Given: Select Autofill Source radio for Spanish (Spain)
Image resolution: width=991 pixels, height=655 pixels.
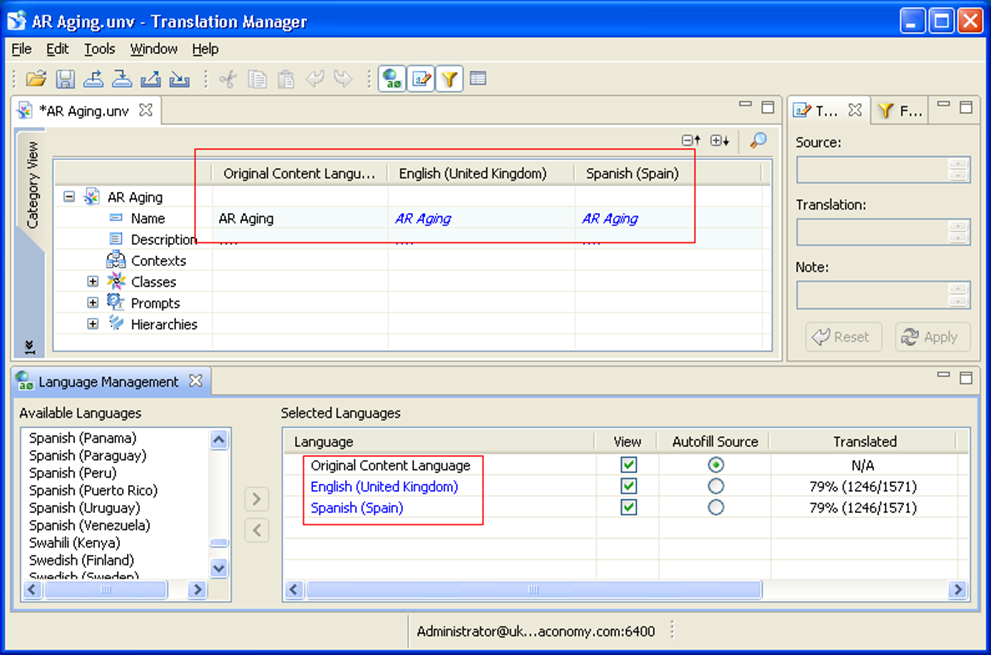Looking at the screenshot, I should [x=715, y=507].
